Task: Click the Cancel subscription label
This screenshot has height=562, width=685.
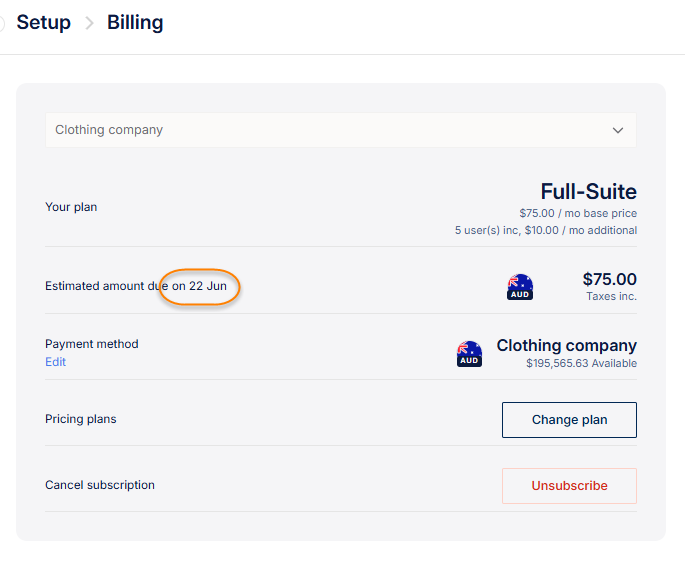Action: pos(100,485)
